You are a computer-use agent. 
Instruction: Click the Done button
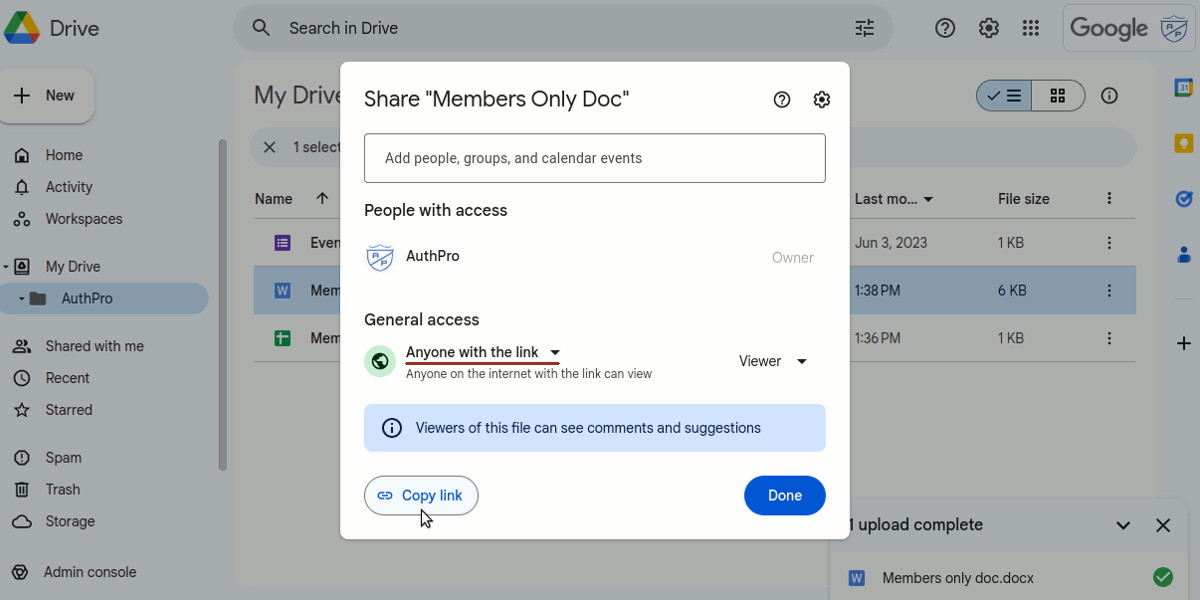click(785, 495)
